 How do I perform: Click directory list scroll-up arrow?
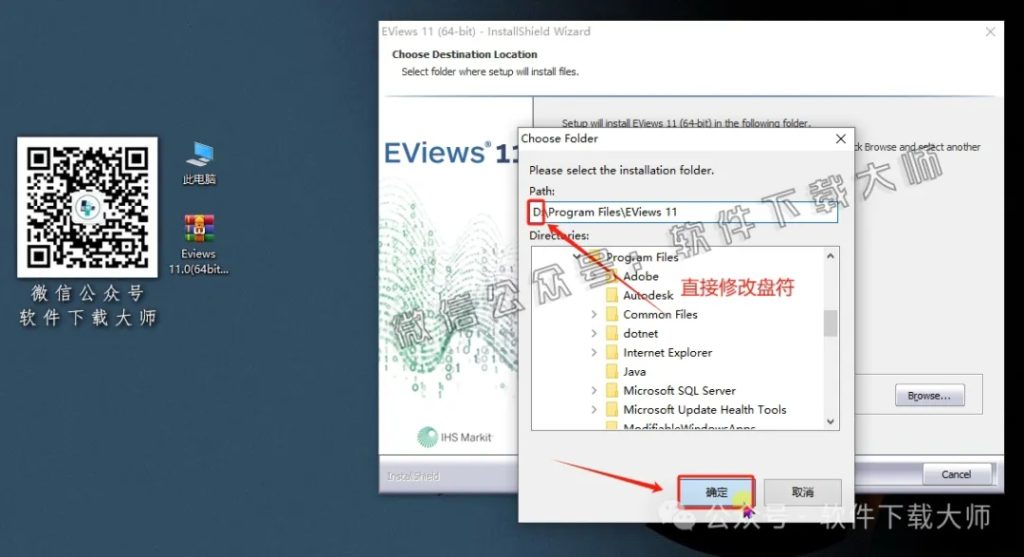[830, 256]
